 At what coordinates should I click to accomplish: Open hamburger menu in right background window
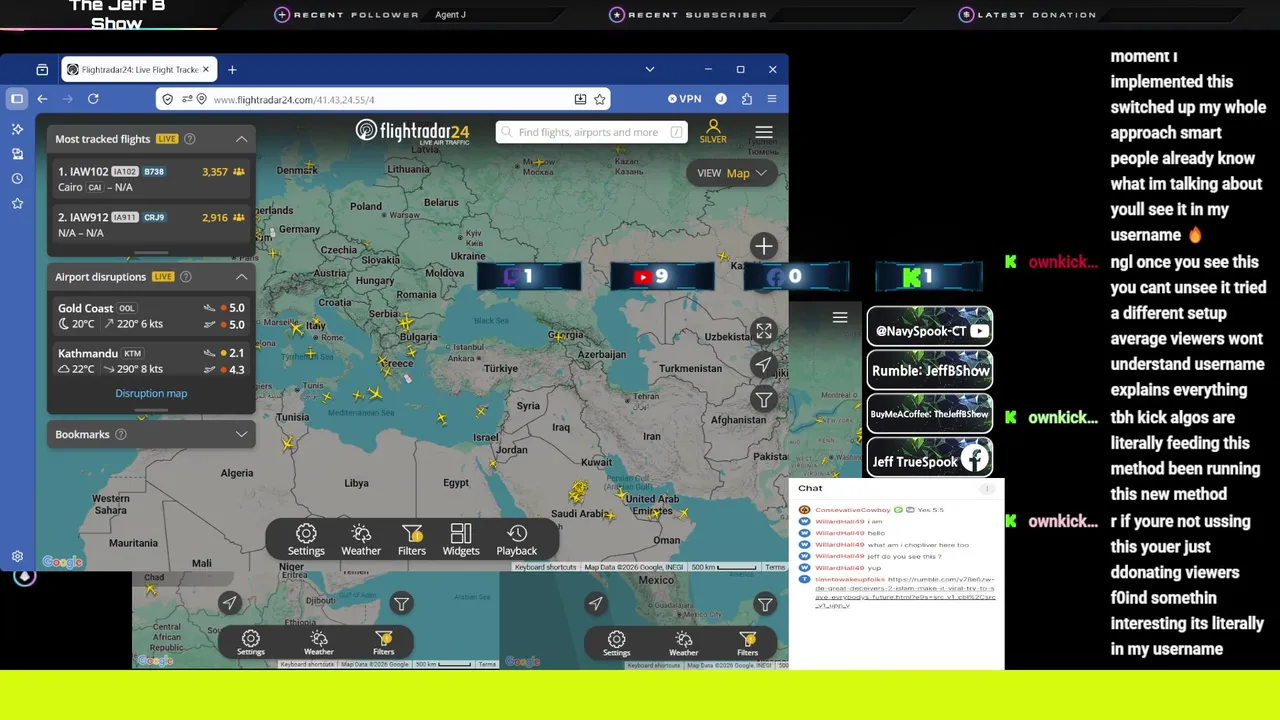tap(840, 317)
